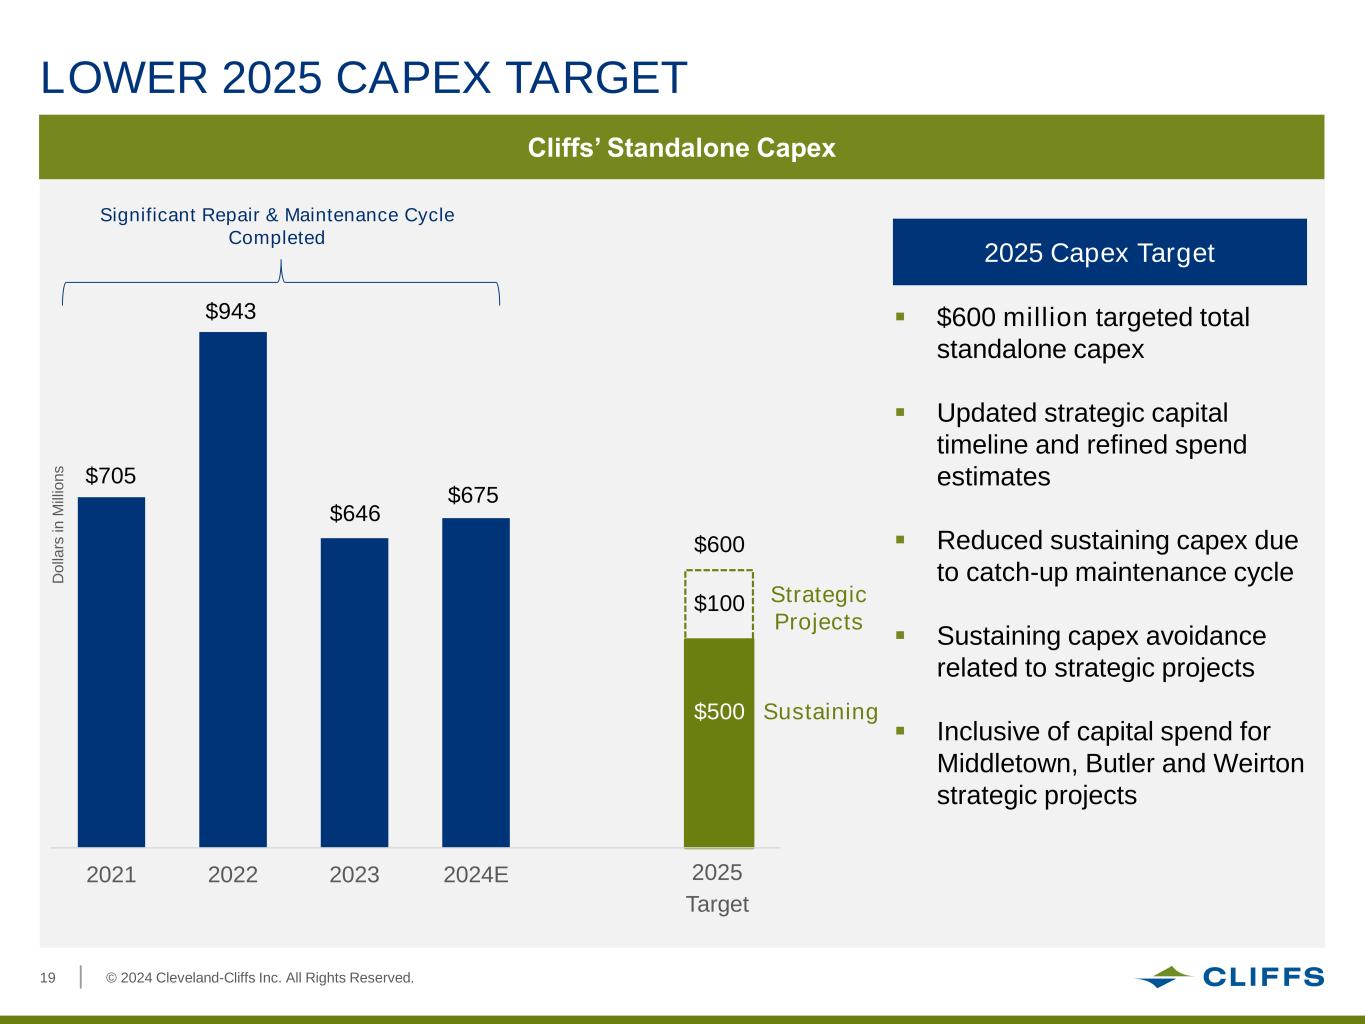Click the "Sustaining capex avoidance" bullet
Screen dimensions: 1365x1024
1101,652
